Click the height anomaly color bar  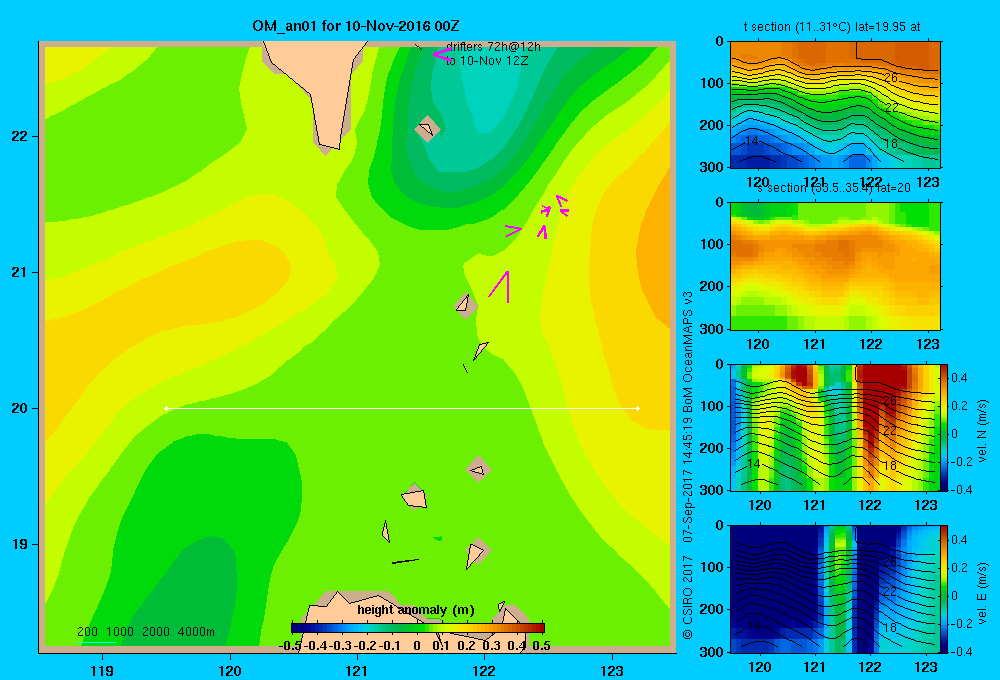[x=418, y=628]
